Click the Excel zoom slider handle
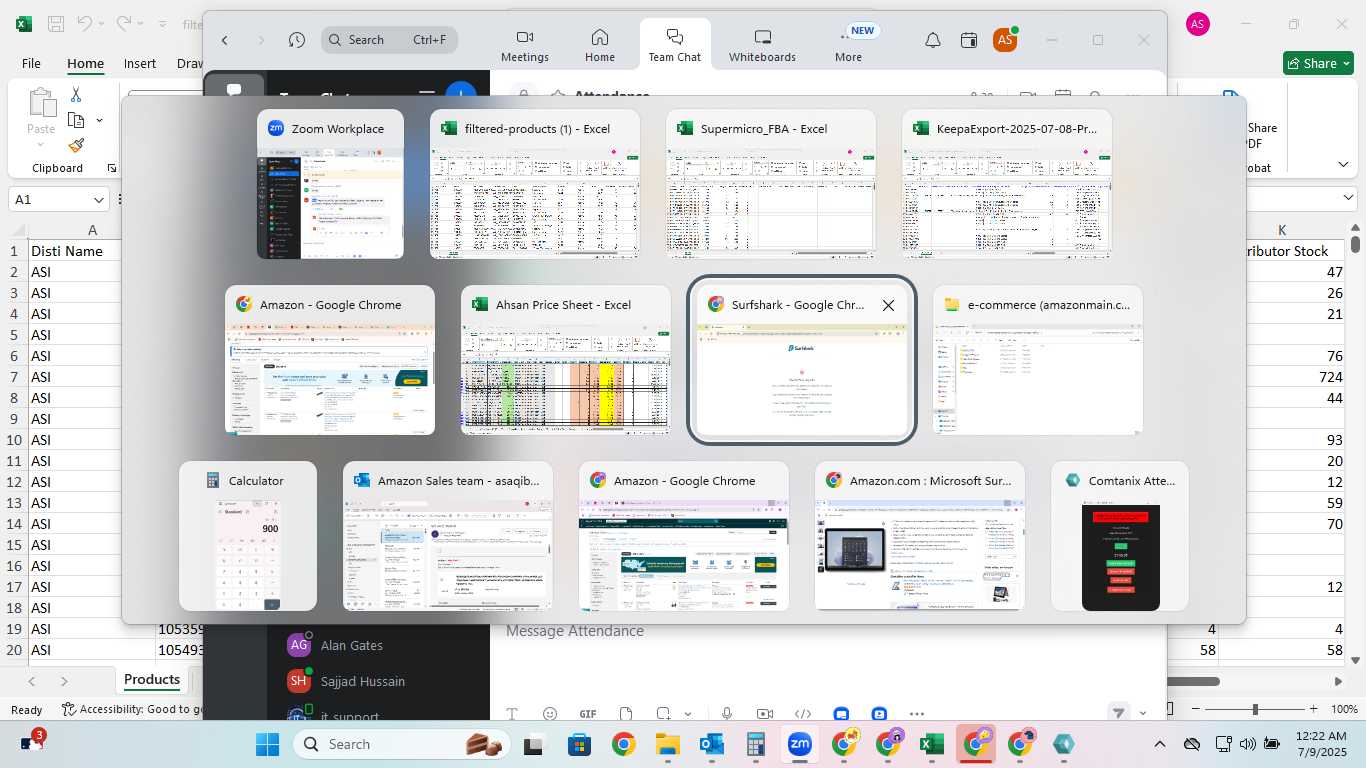This screenshot has height=768, width=1366. tap(1255, 709)
